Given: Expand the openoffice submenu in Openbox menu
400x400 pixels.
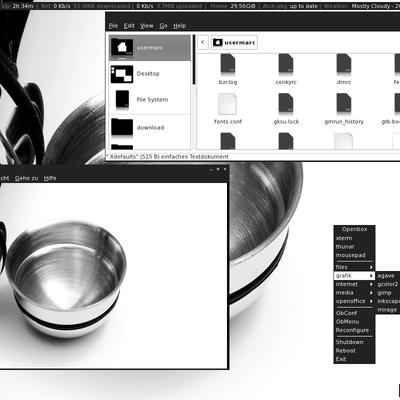Looking at the screenshot, I should tap(355, 301).
